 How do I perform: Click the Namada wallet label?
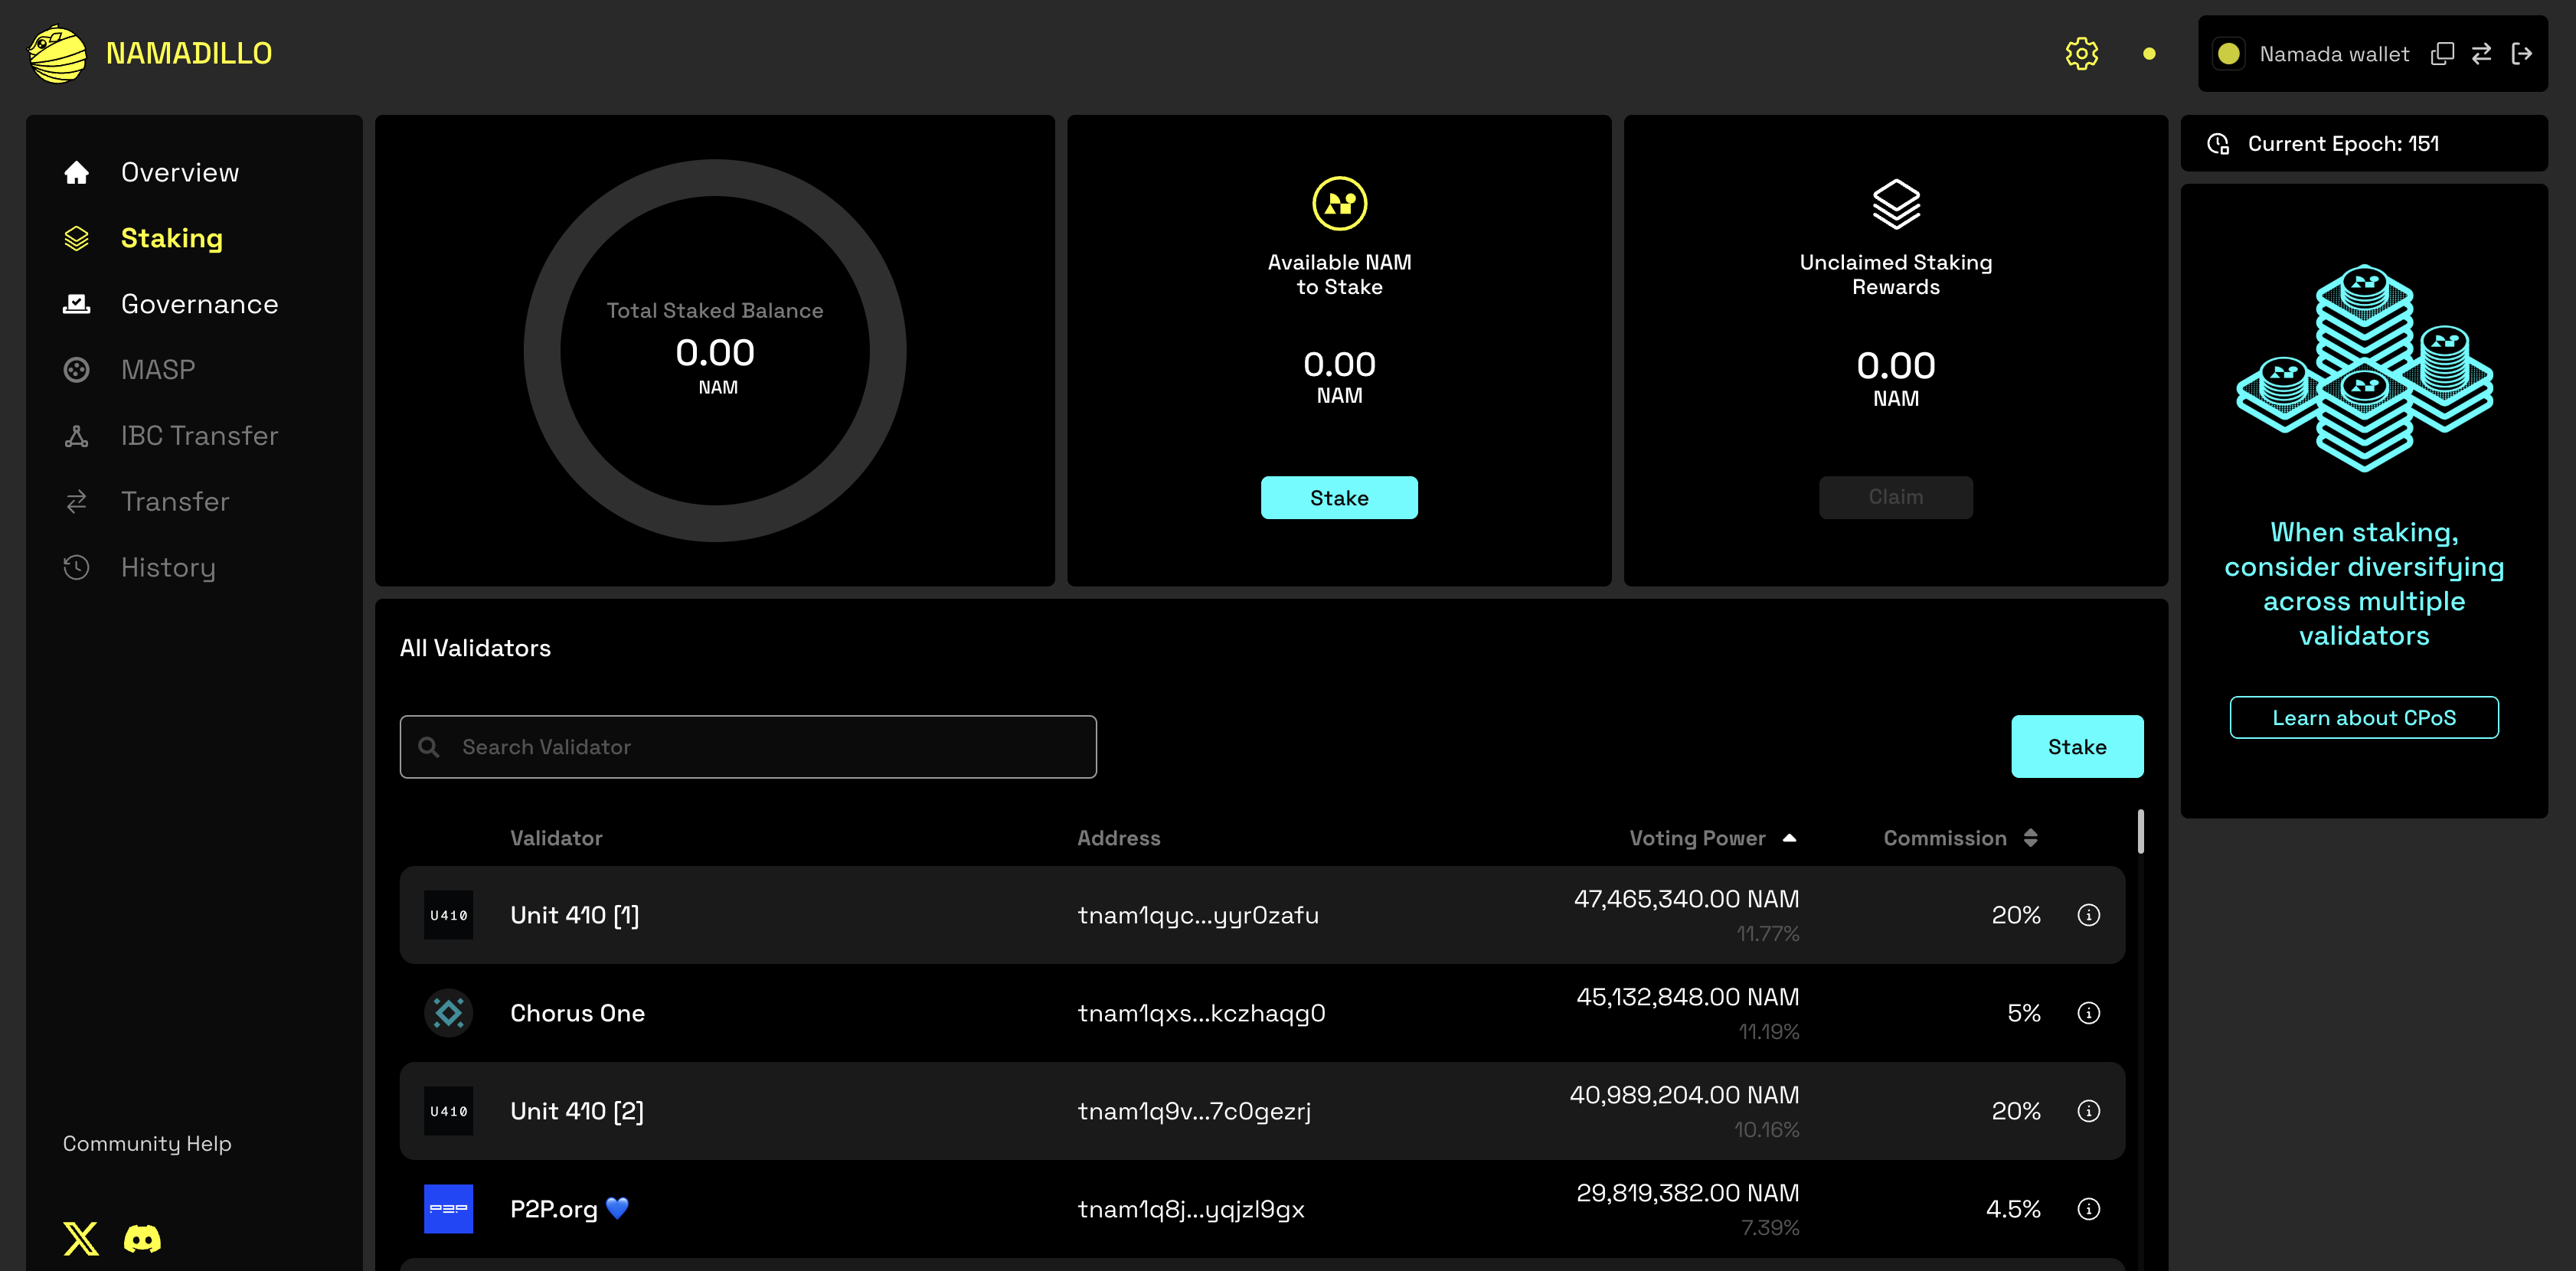[x=2334, y=54]
